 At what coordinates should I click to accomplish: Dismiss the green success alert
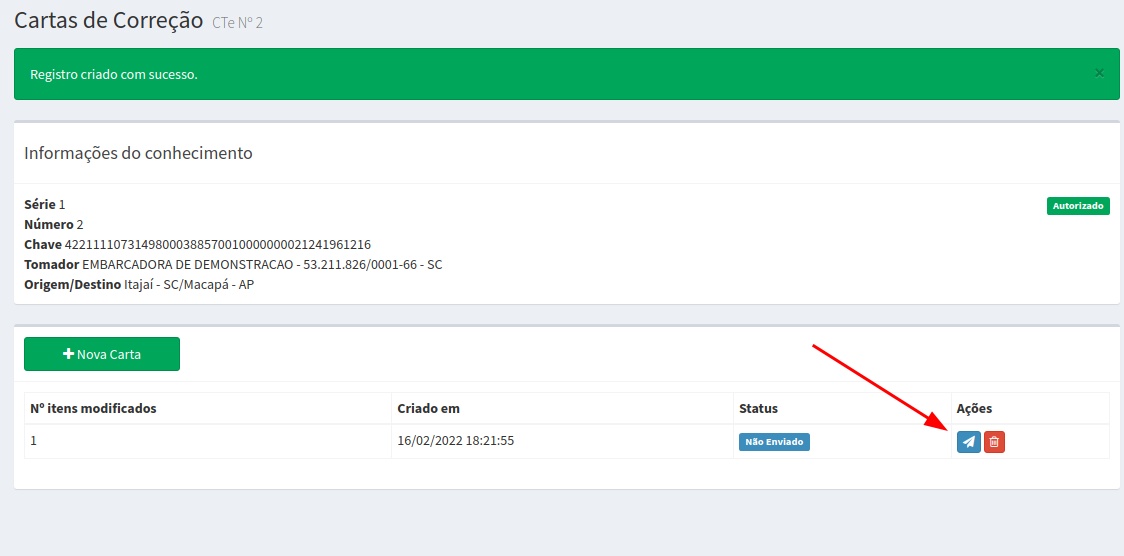[1099, 73]
